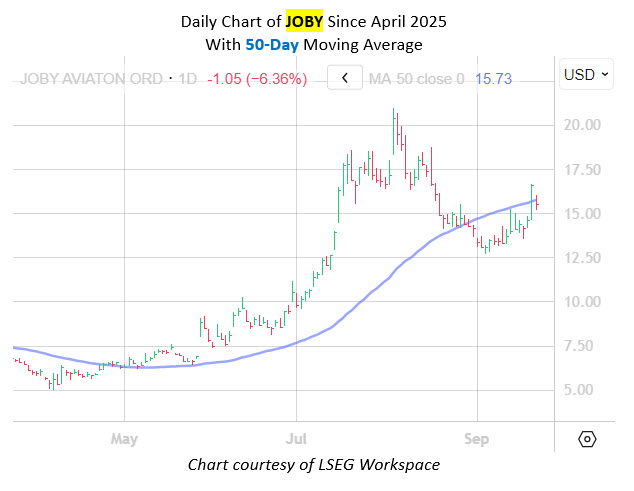The image size is (634, 491).
Task: Click the blue 50-Day text in title
Action: (x=272, y=44)
